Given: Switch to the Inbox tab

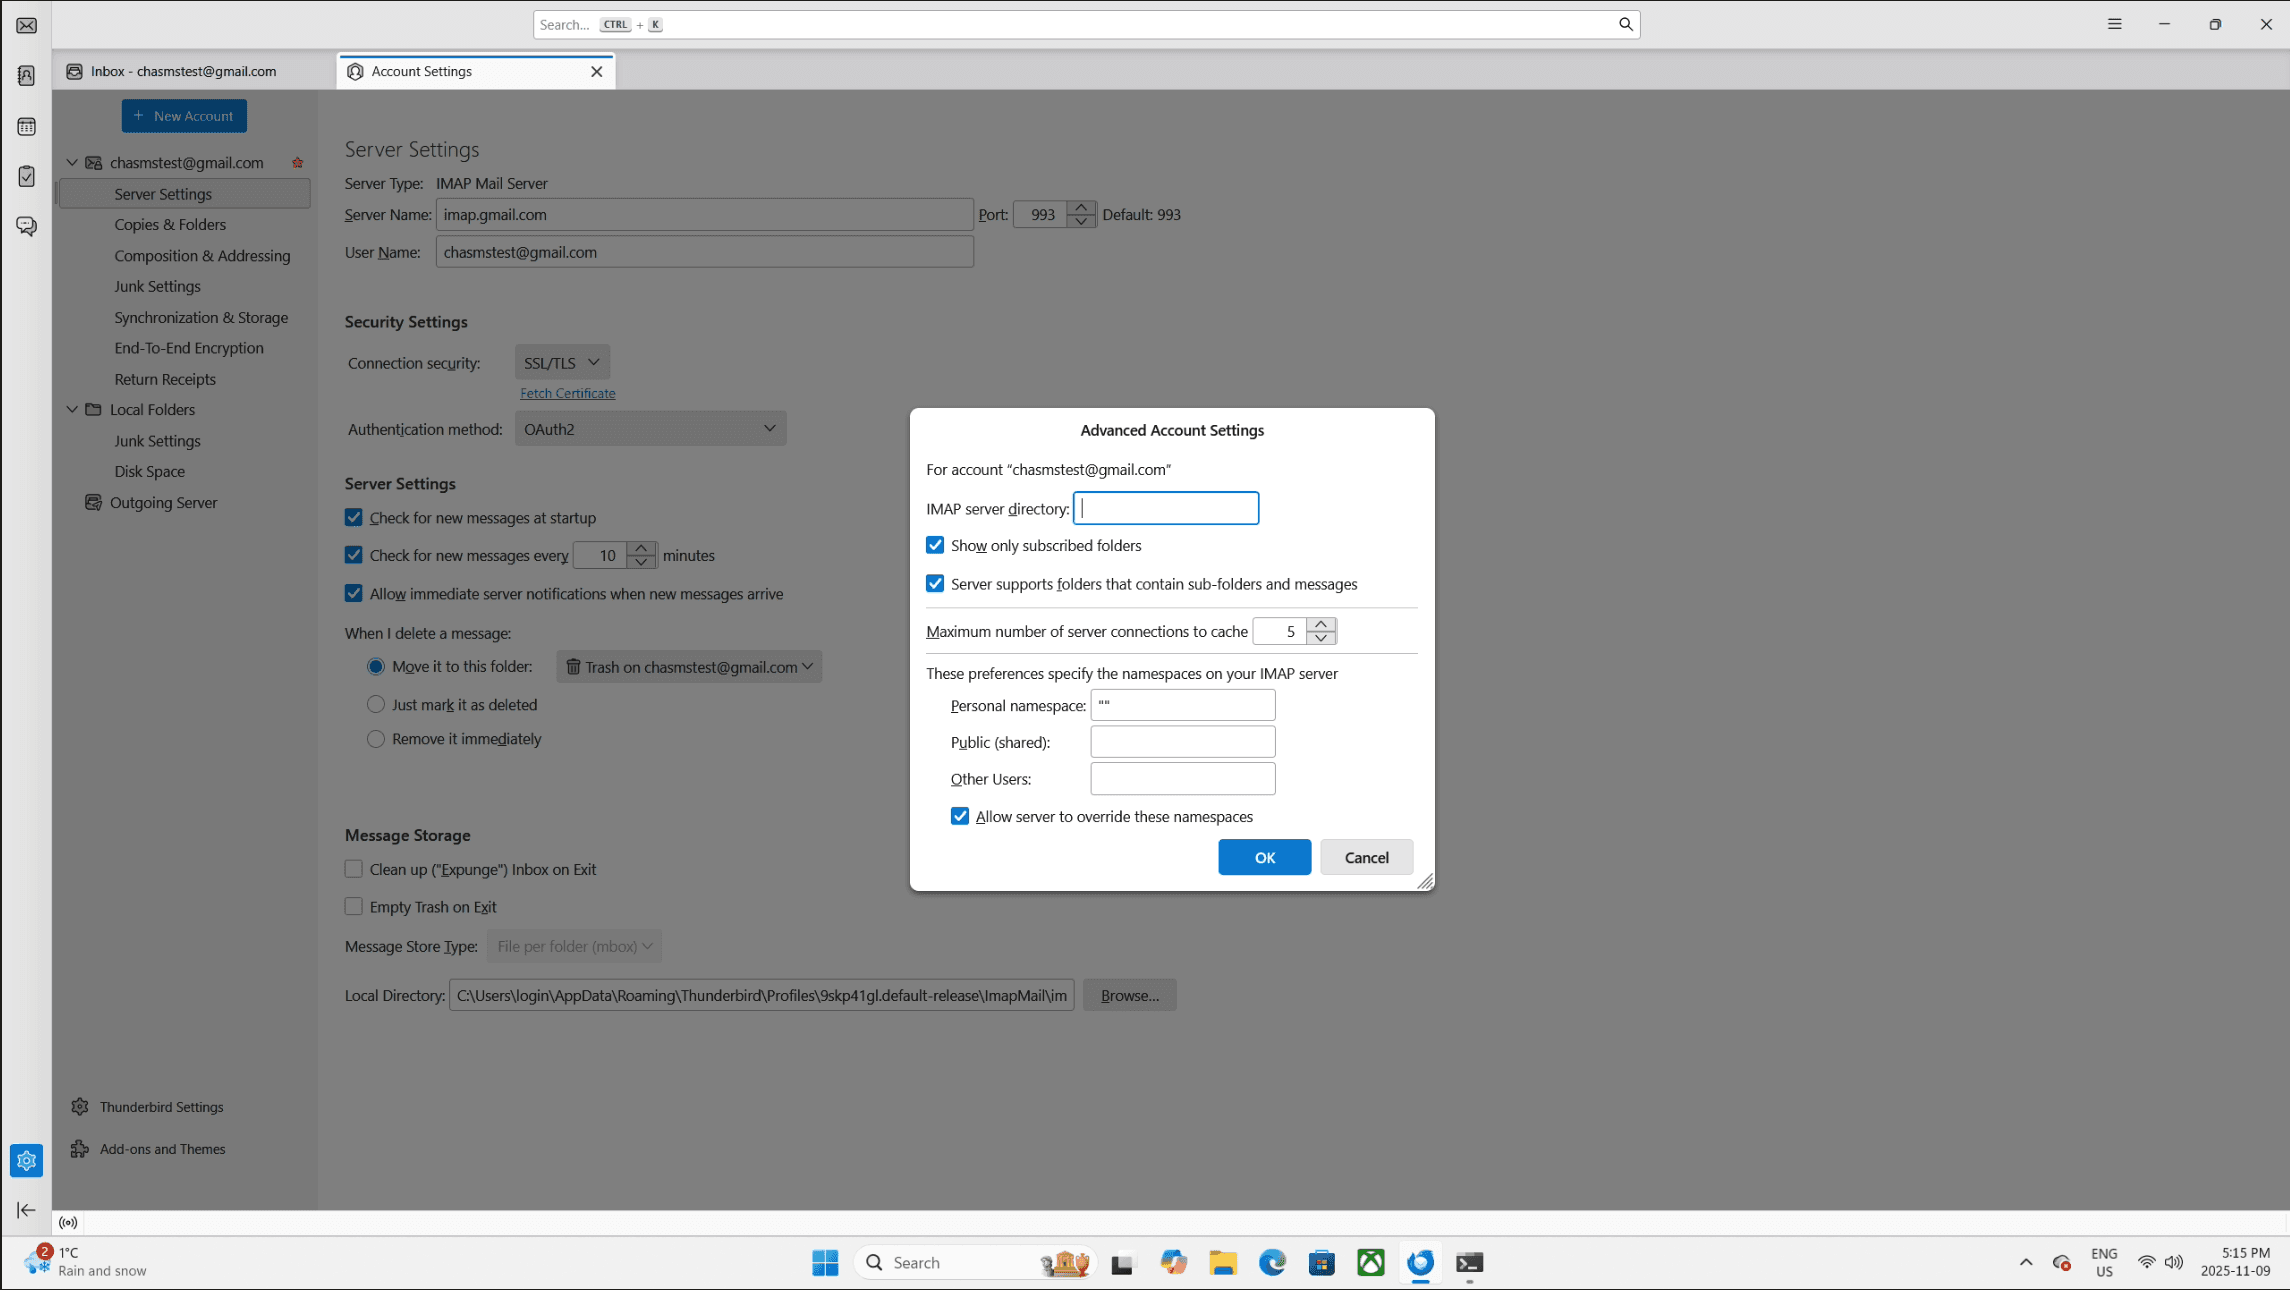Looking at the screenshot, I should tap(184, 71).
